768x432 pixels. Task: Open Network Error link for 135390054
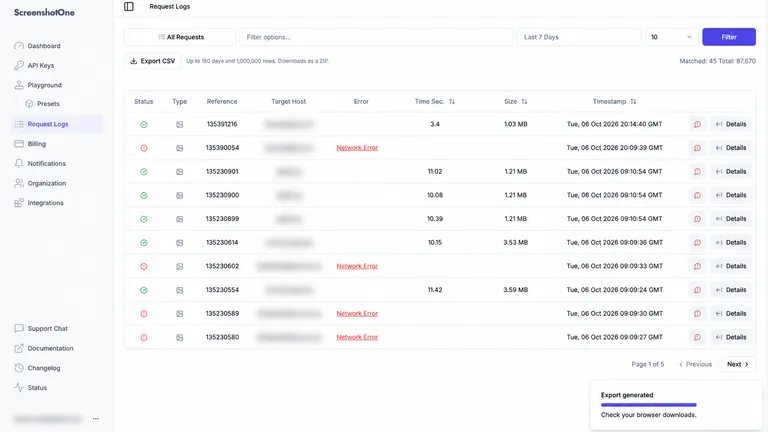pos(357,148)
